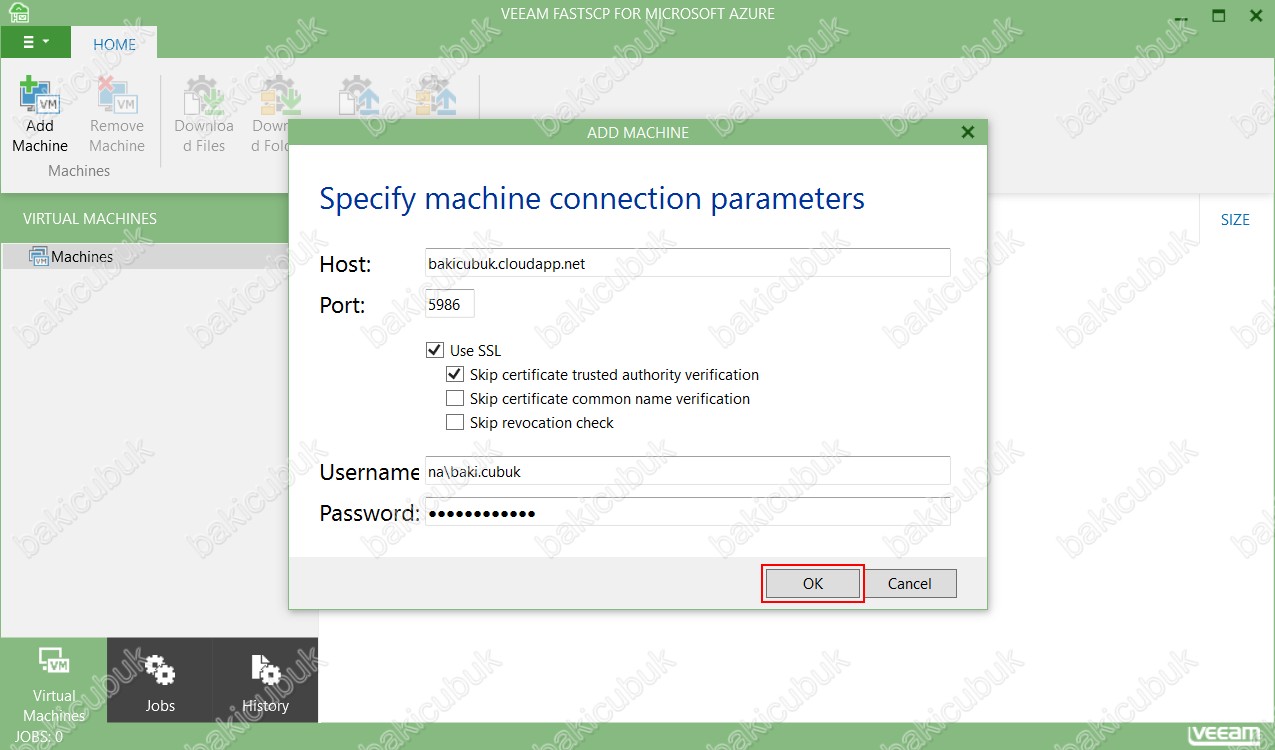Click the Veeam logo in status bar

[x=1224, y=736]
